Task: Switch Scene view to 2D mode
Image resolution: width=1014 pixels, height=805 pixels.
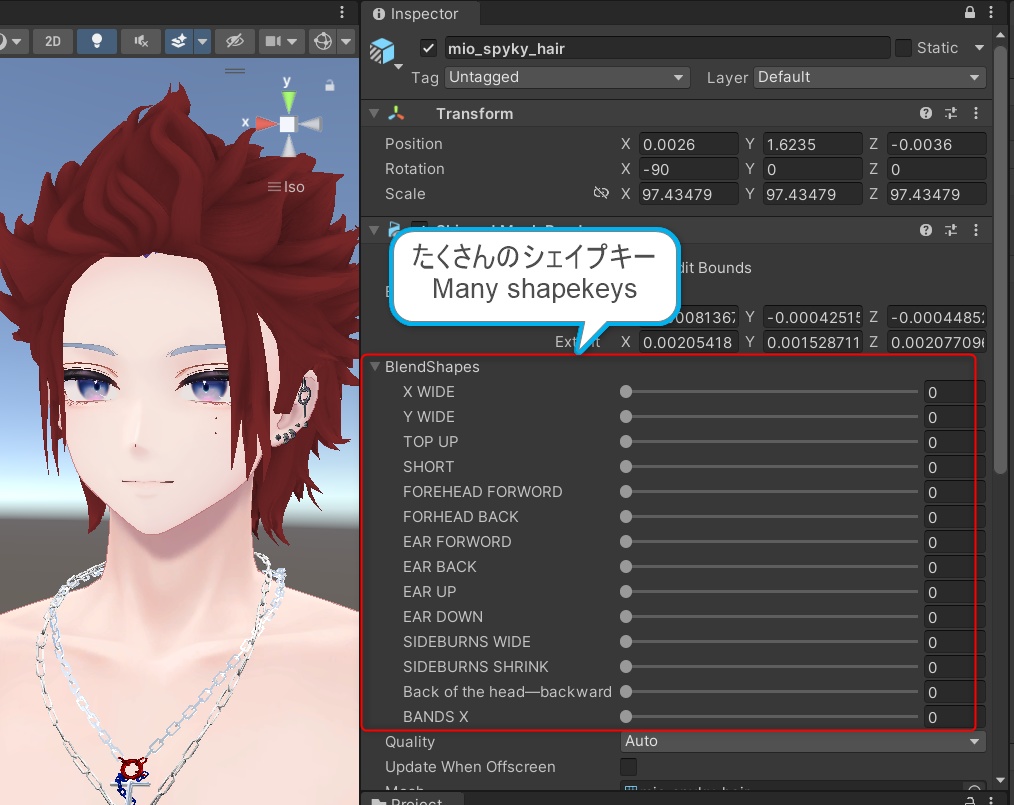Action: [x=52, y=41]
